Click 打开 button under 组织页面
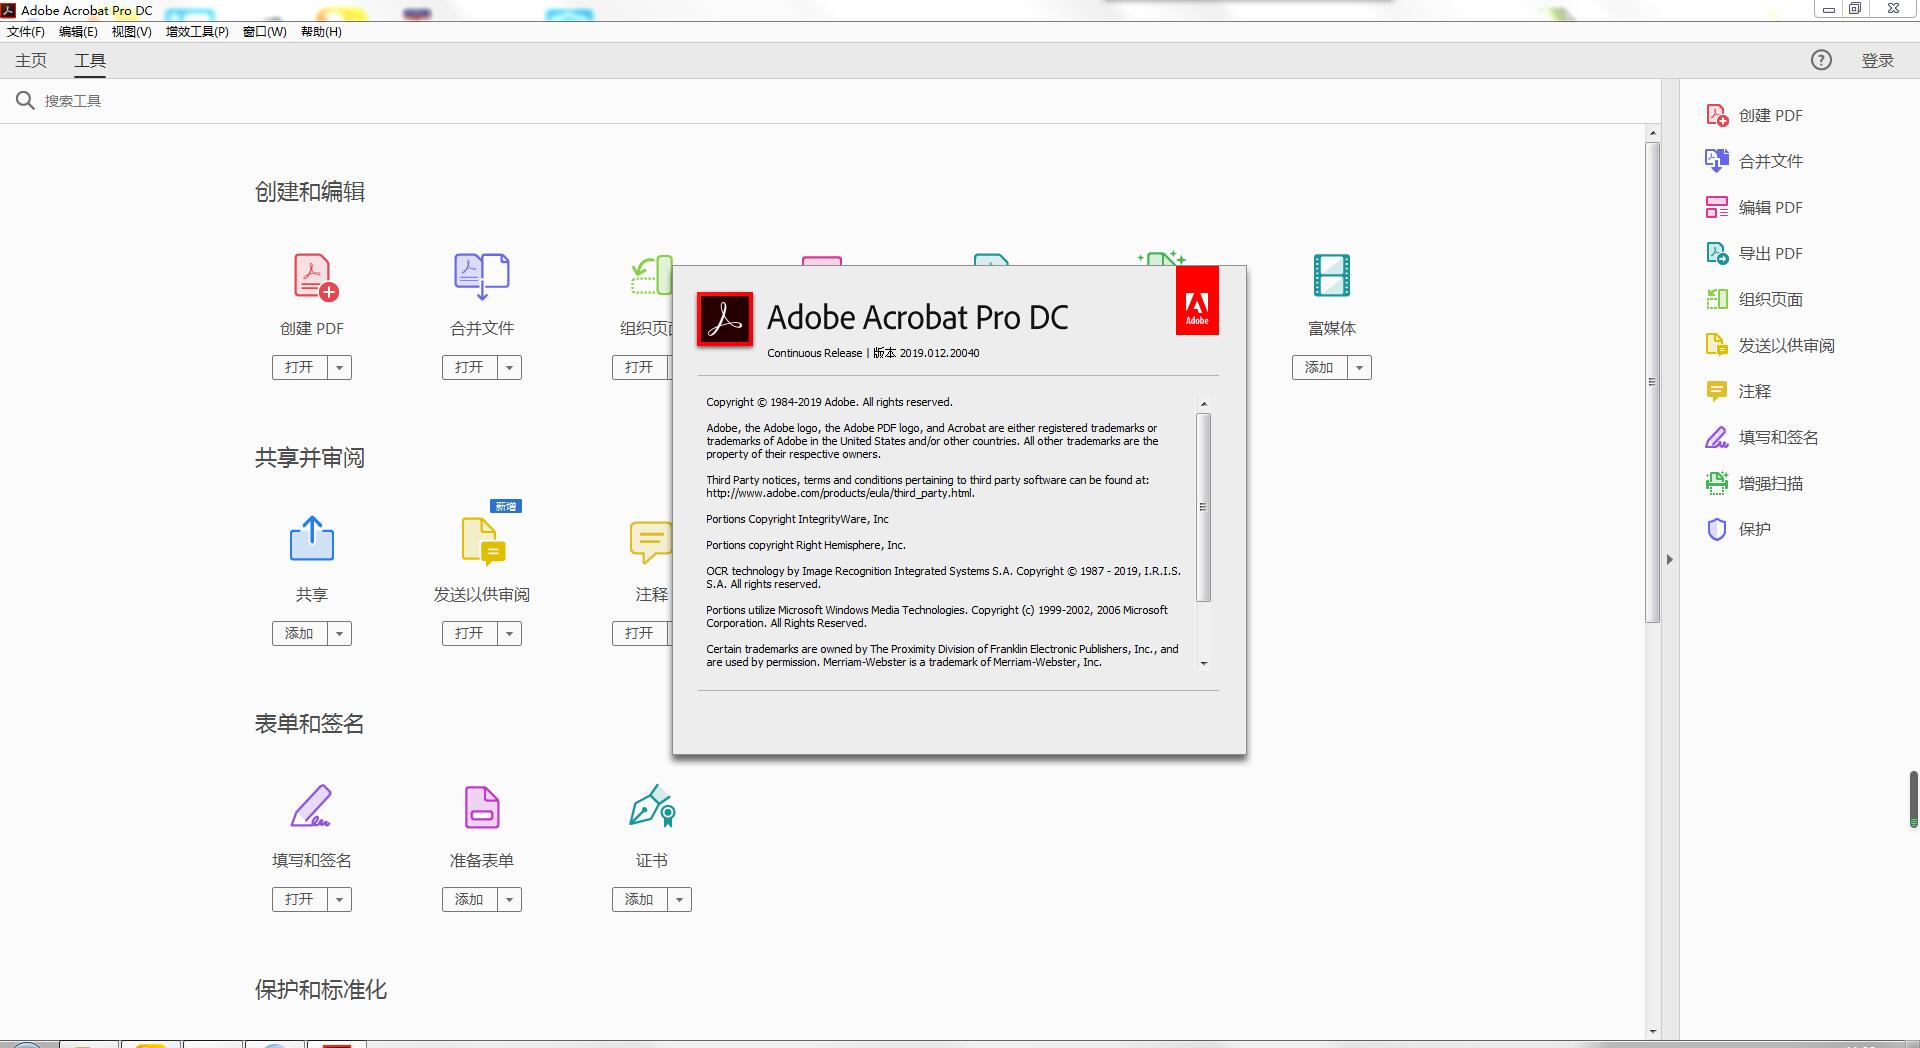 tap(642, 367)
